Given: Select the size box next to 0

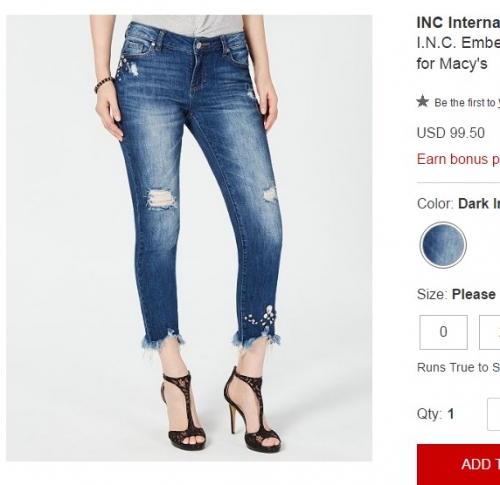Looking at the screenshot, I should [x=489, y=332].
